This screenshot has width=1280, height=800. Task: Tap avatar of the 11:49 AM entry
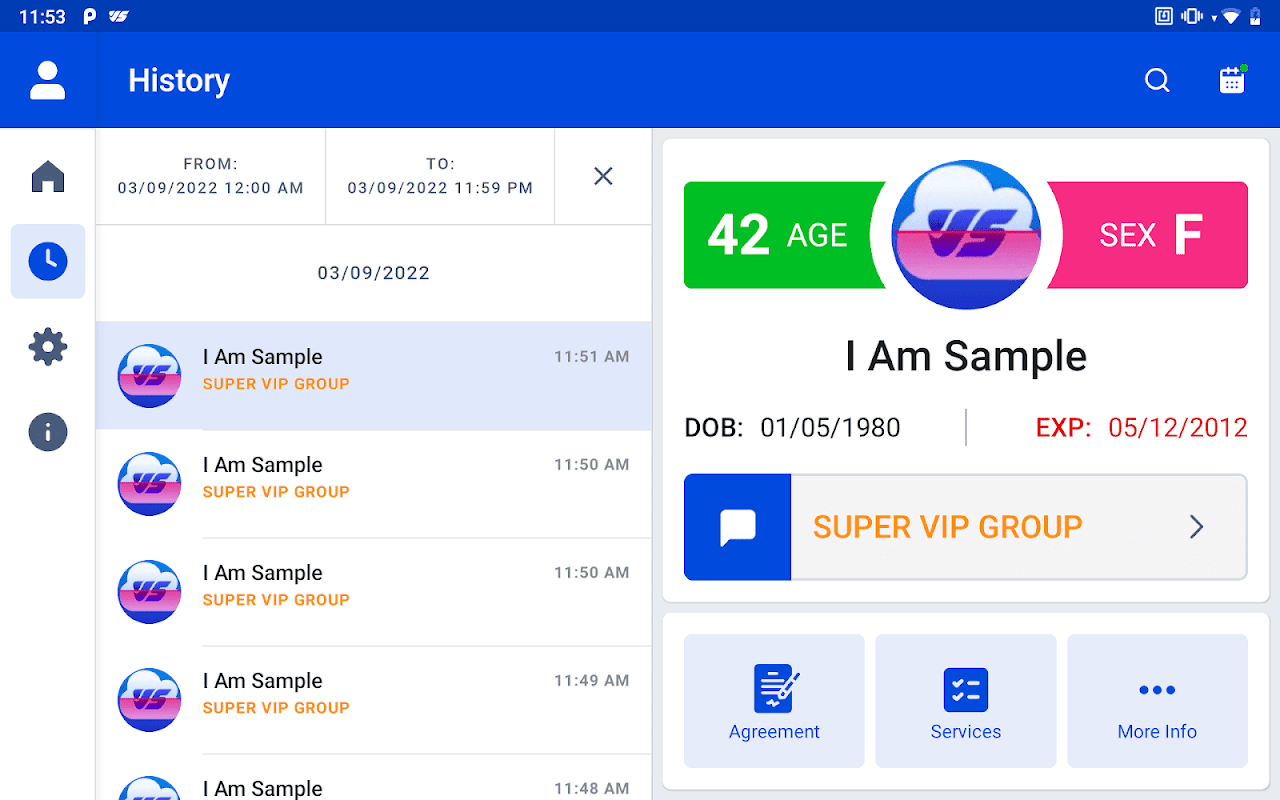point(150,700)
